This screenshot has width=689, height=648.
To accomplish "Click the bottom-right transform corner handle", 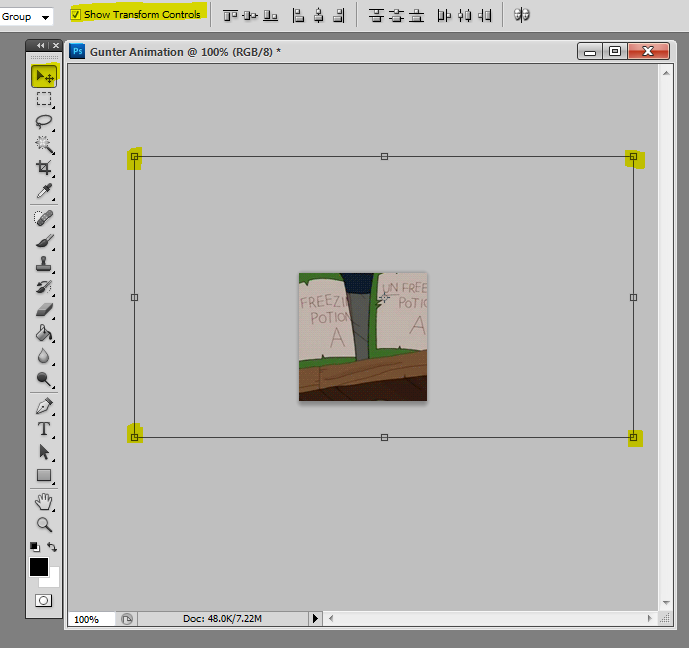I will click(x=633, y=437).
